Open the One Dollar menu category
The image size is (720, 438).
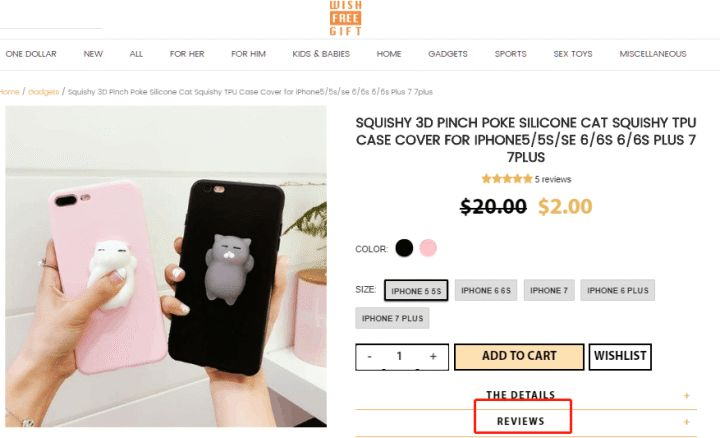click(31, 54)
